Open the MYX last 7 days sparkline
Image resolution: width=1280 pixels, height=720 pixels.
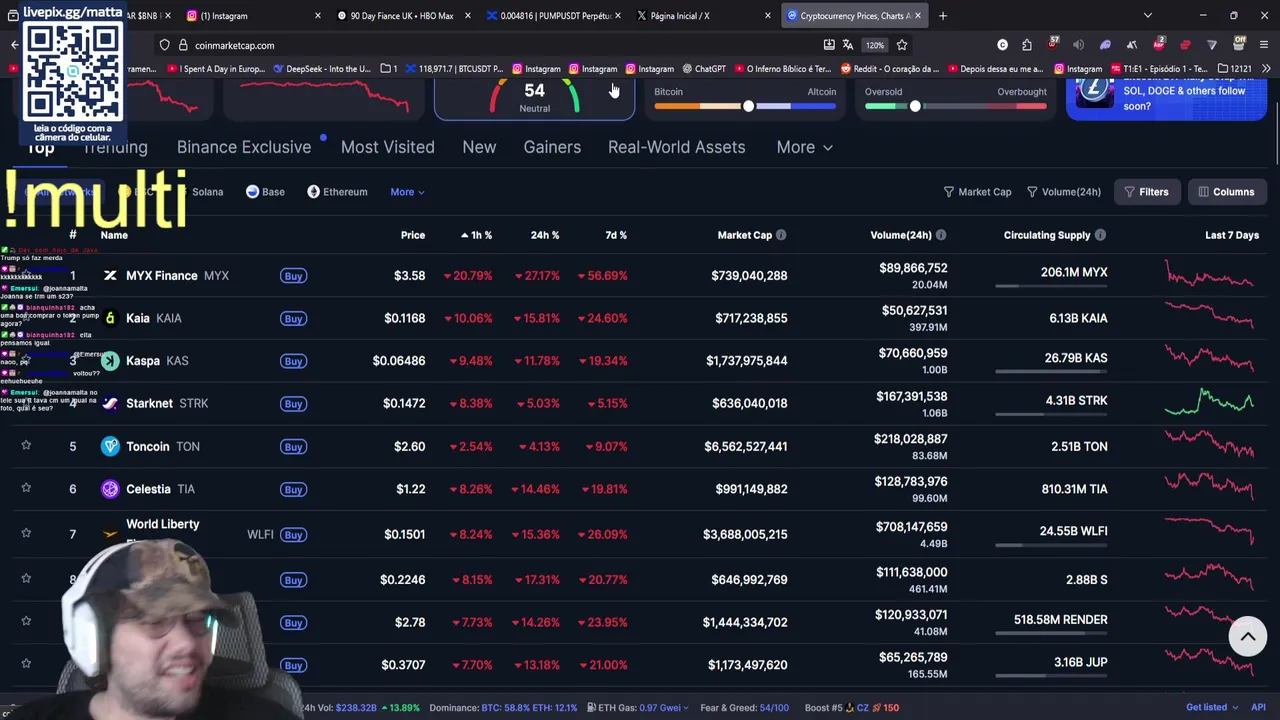point(1208,275)
